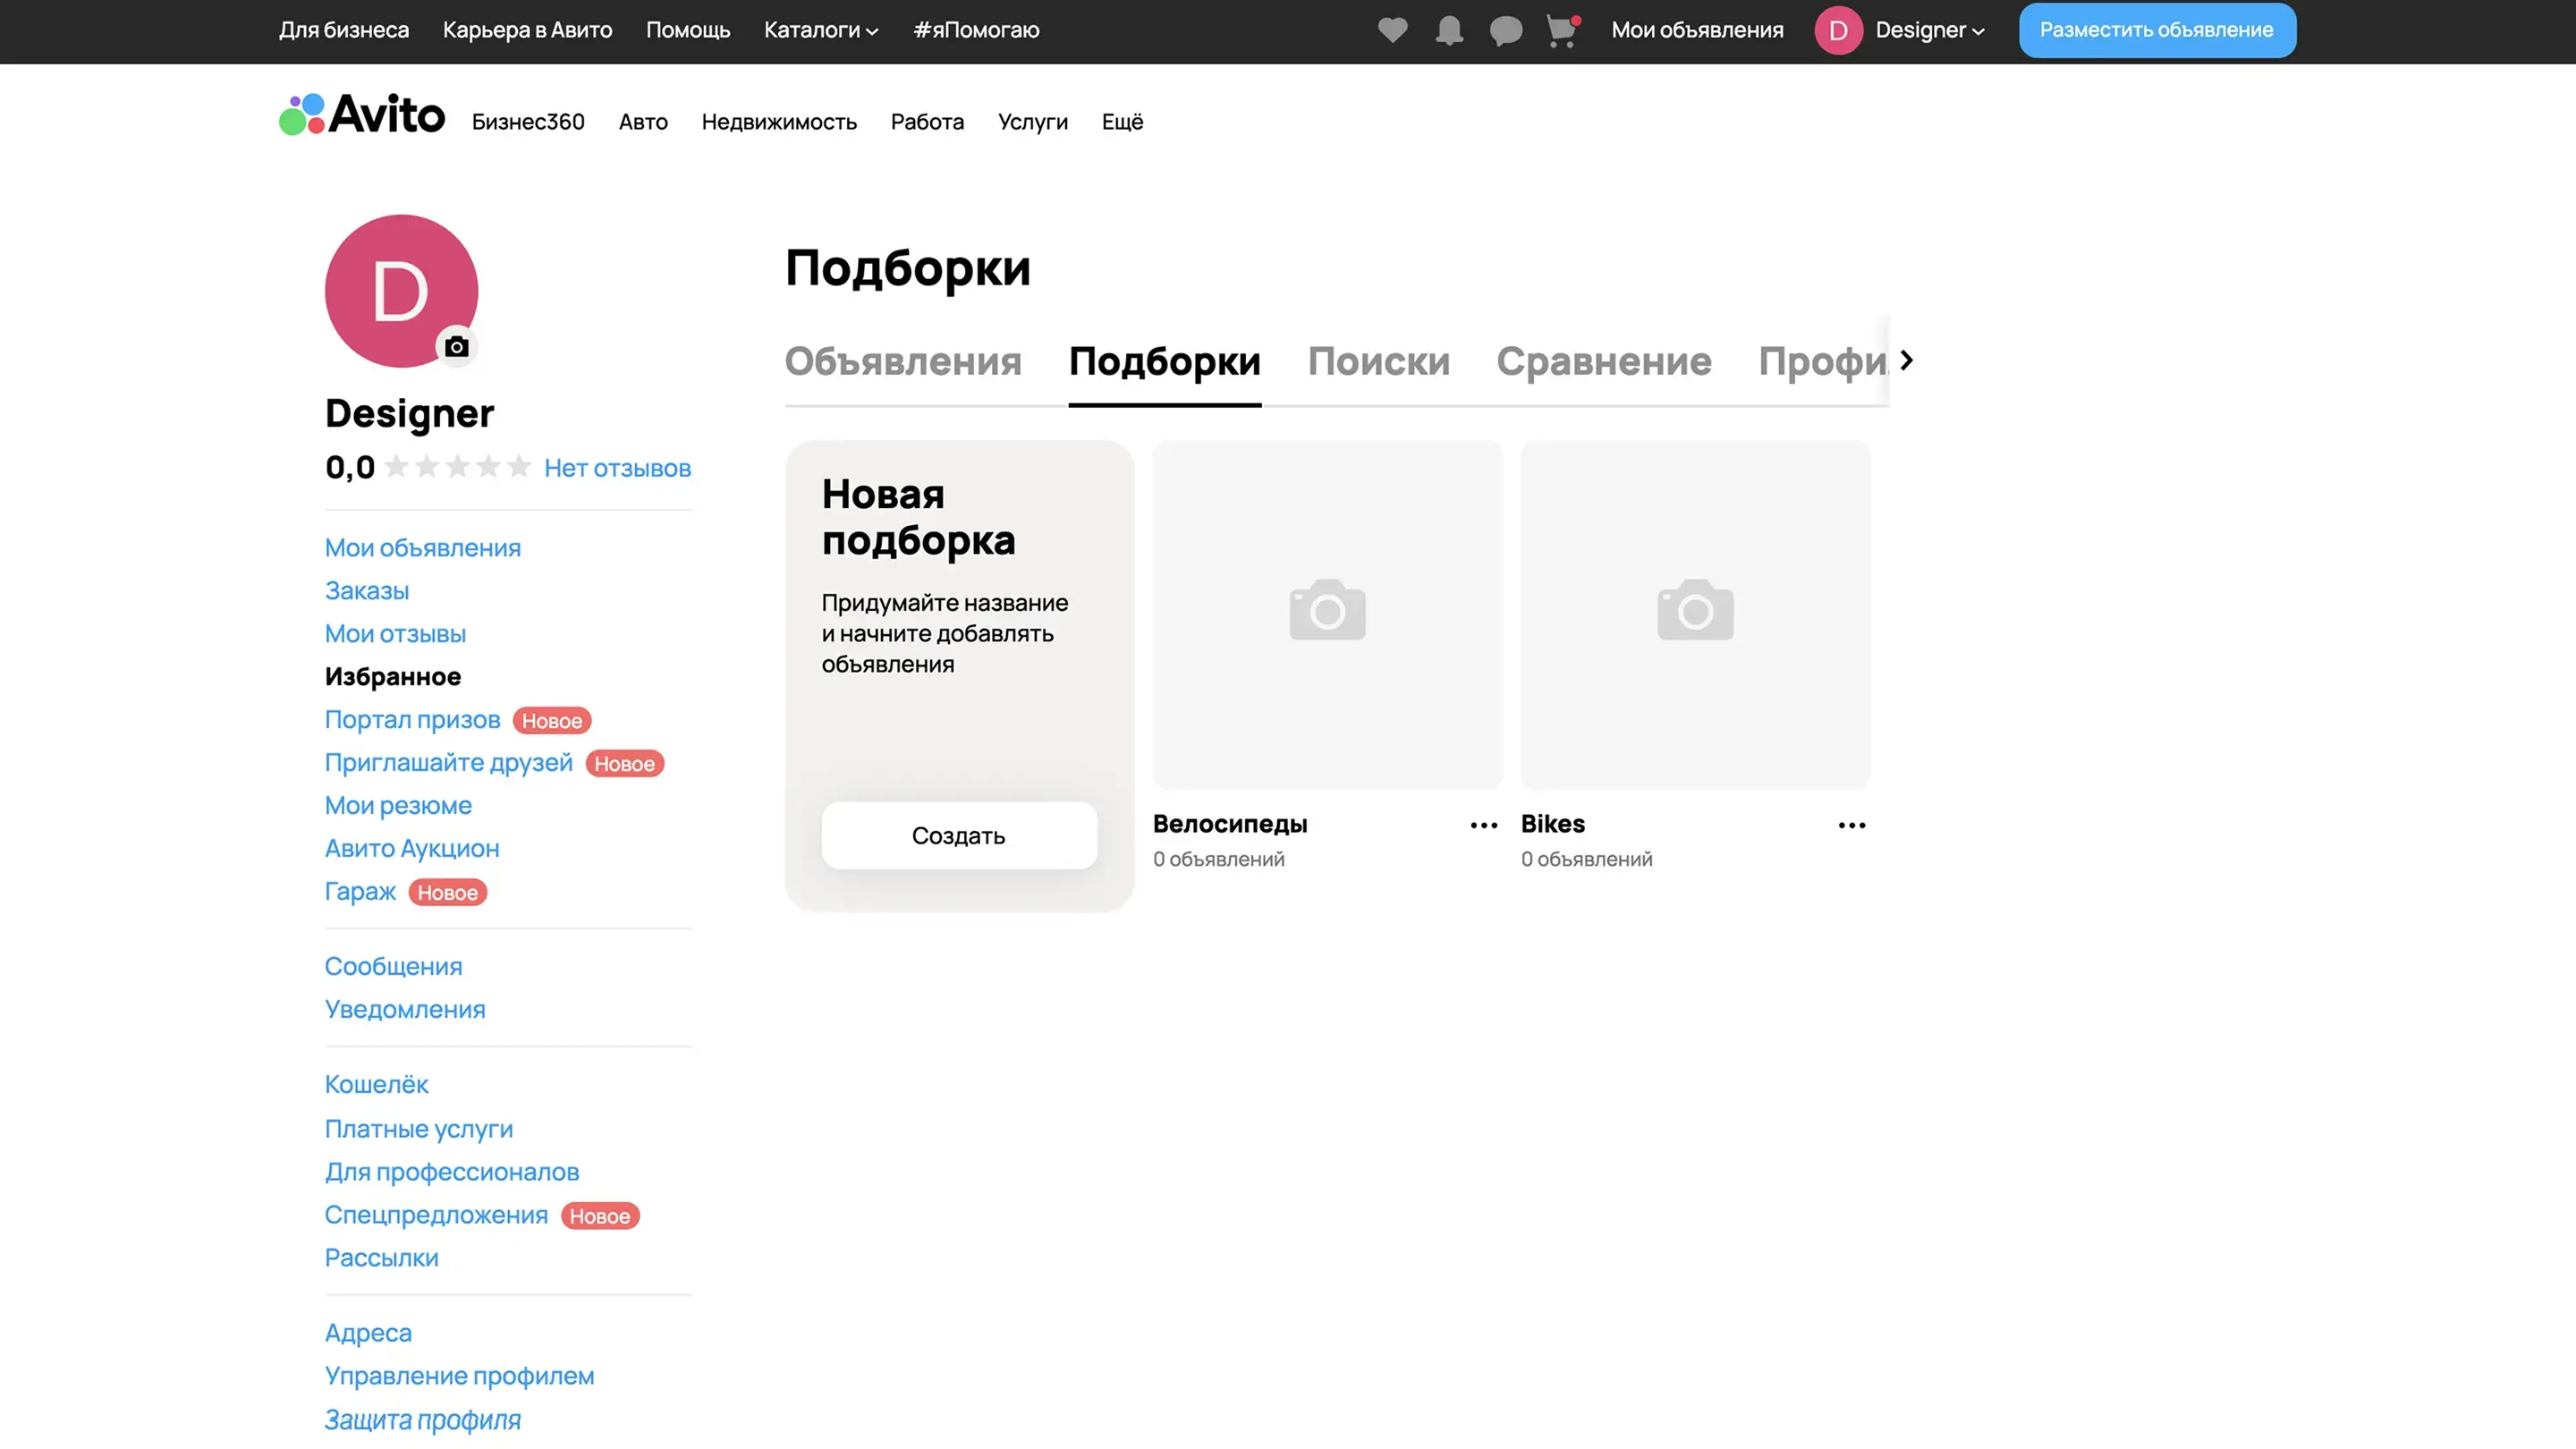Open three-dot menu for Велосипеды collection
This screenshot has height=1449, width=2576.
pyautogui.click(x=1484, y=825)
